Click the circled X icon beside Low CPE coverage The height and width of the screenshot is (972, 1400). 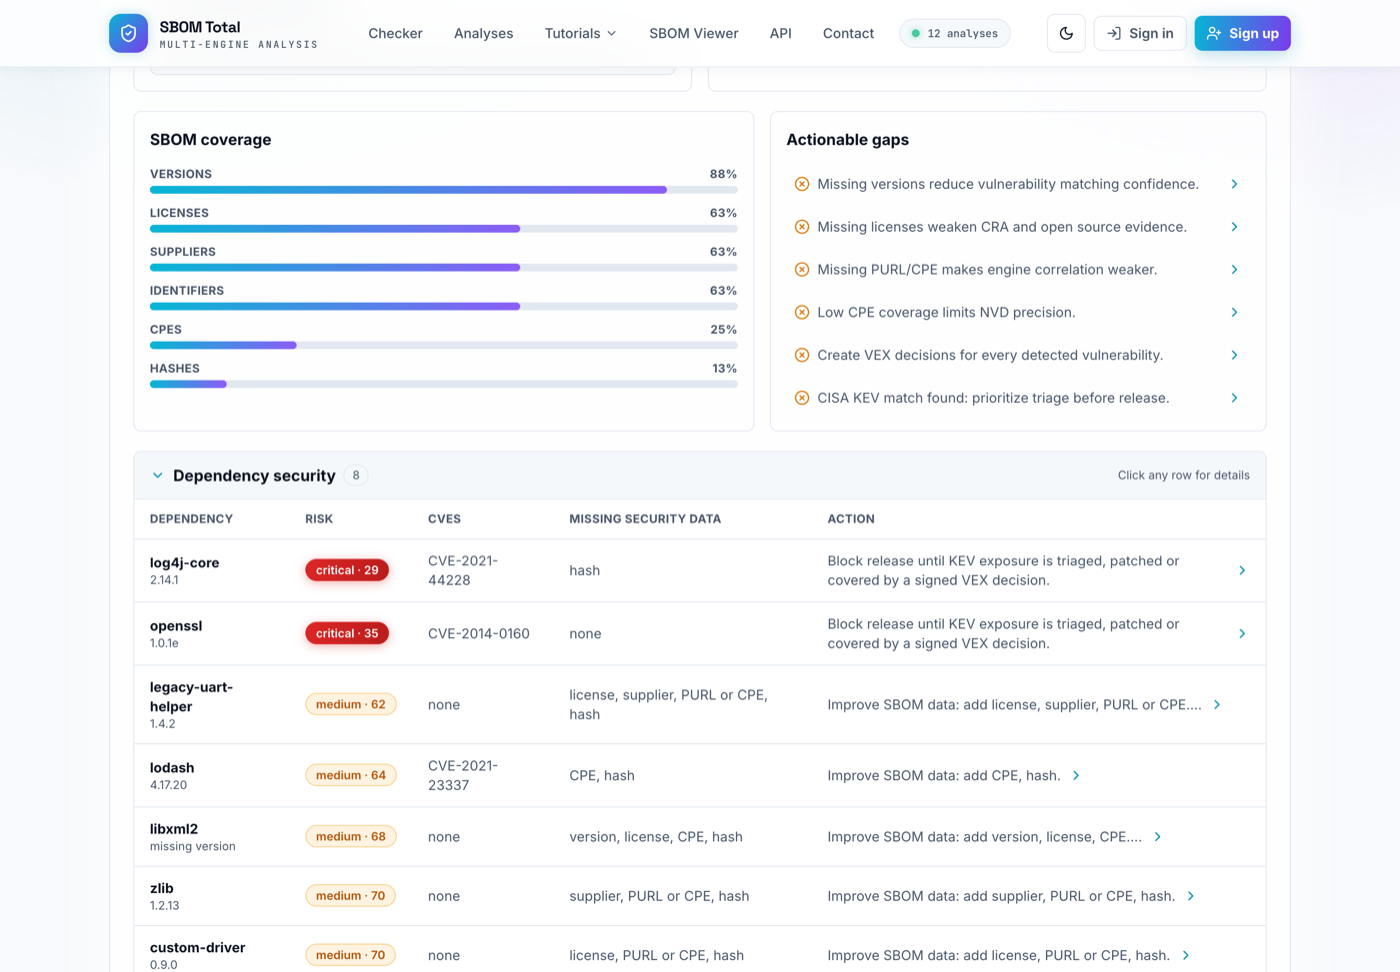click(802, 312)
